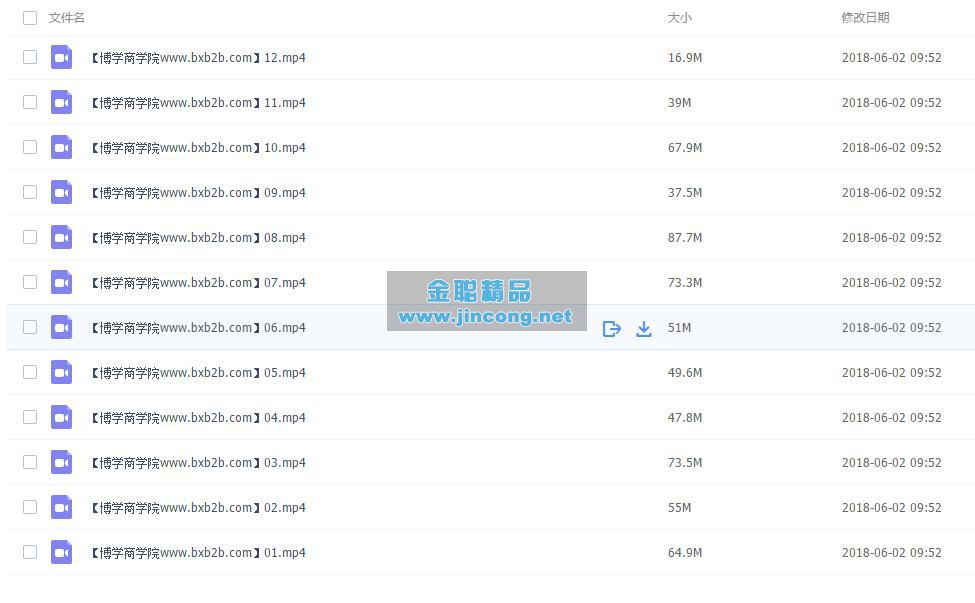Open file name ending in 03.mp4

tap(198, 463)
